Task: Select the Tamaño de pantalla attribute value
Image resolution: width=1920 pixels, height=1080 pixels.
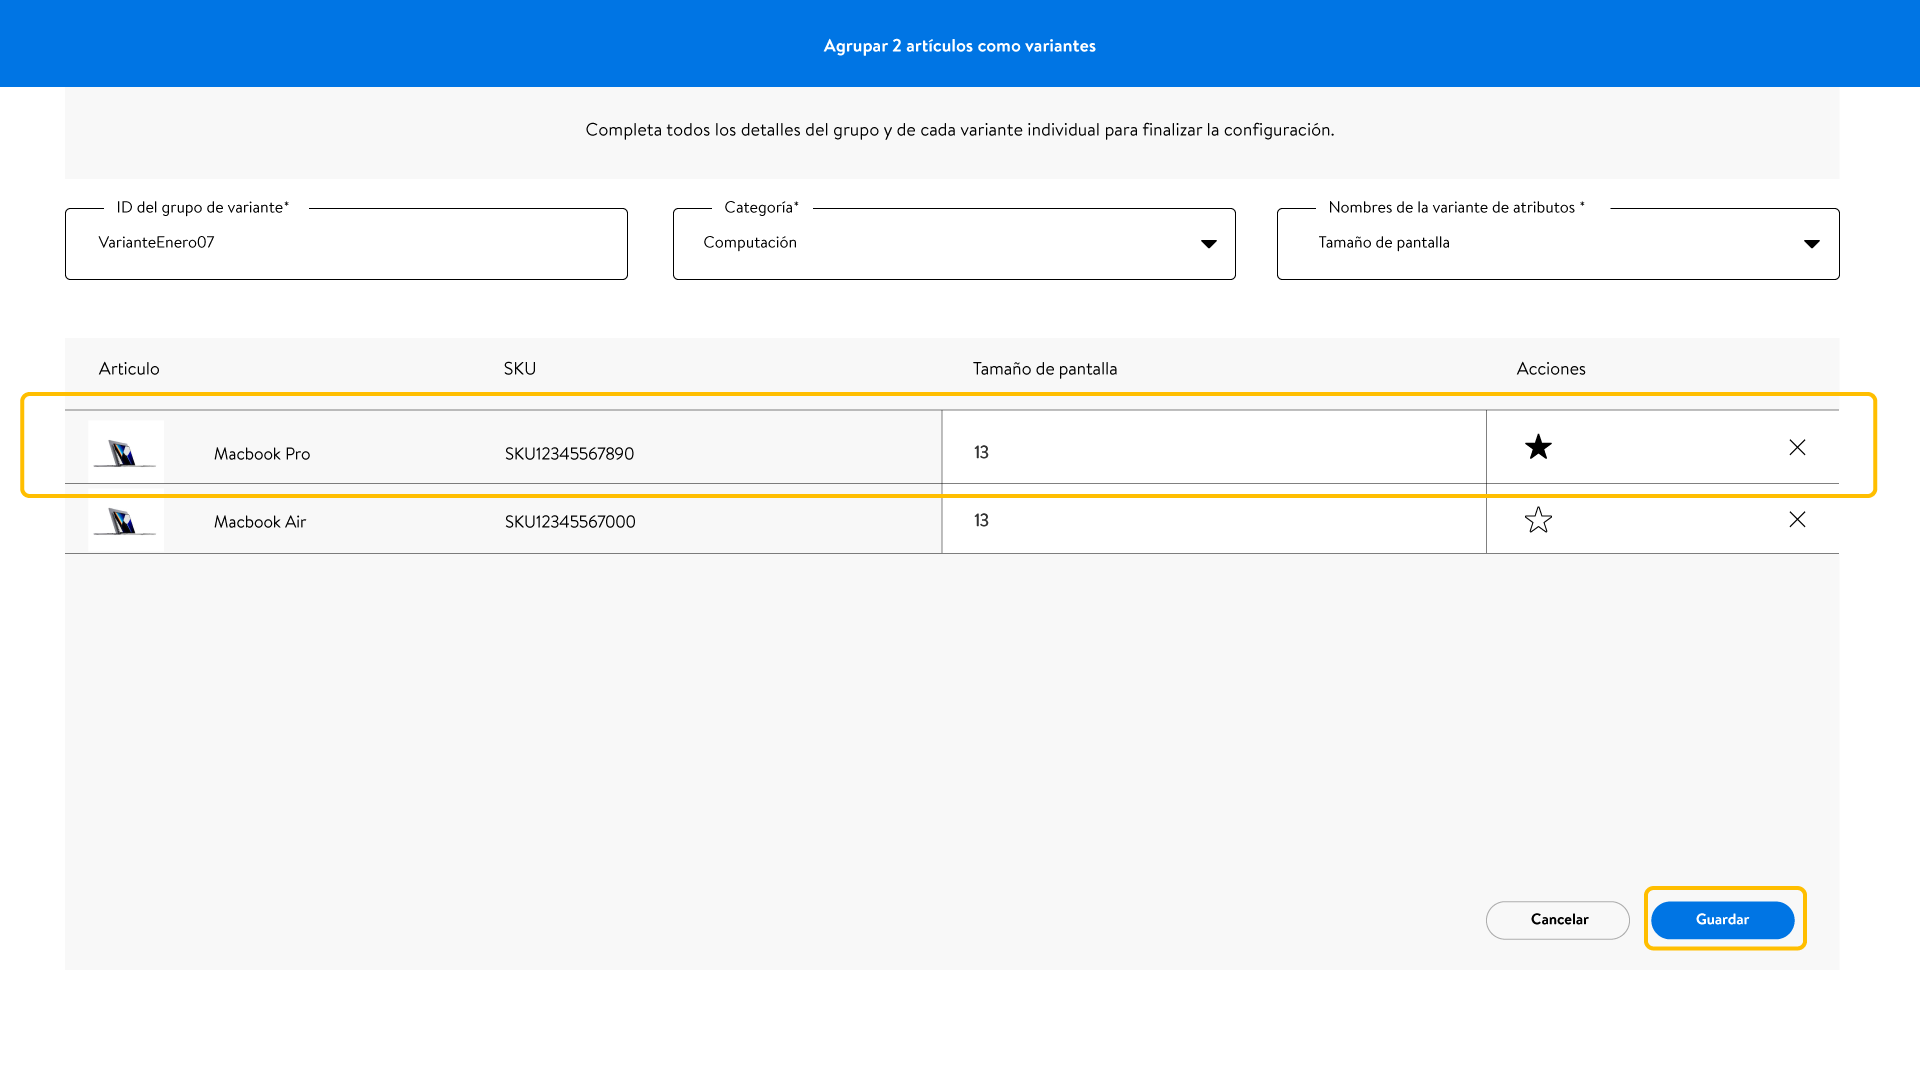Action: pyautogui.click(x=1384, y=243)
